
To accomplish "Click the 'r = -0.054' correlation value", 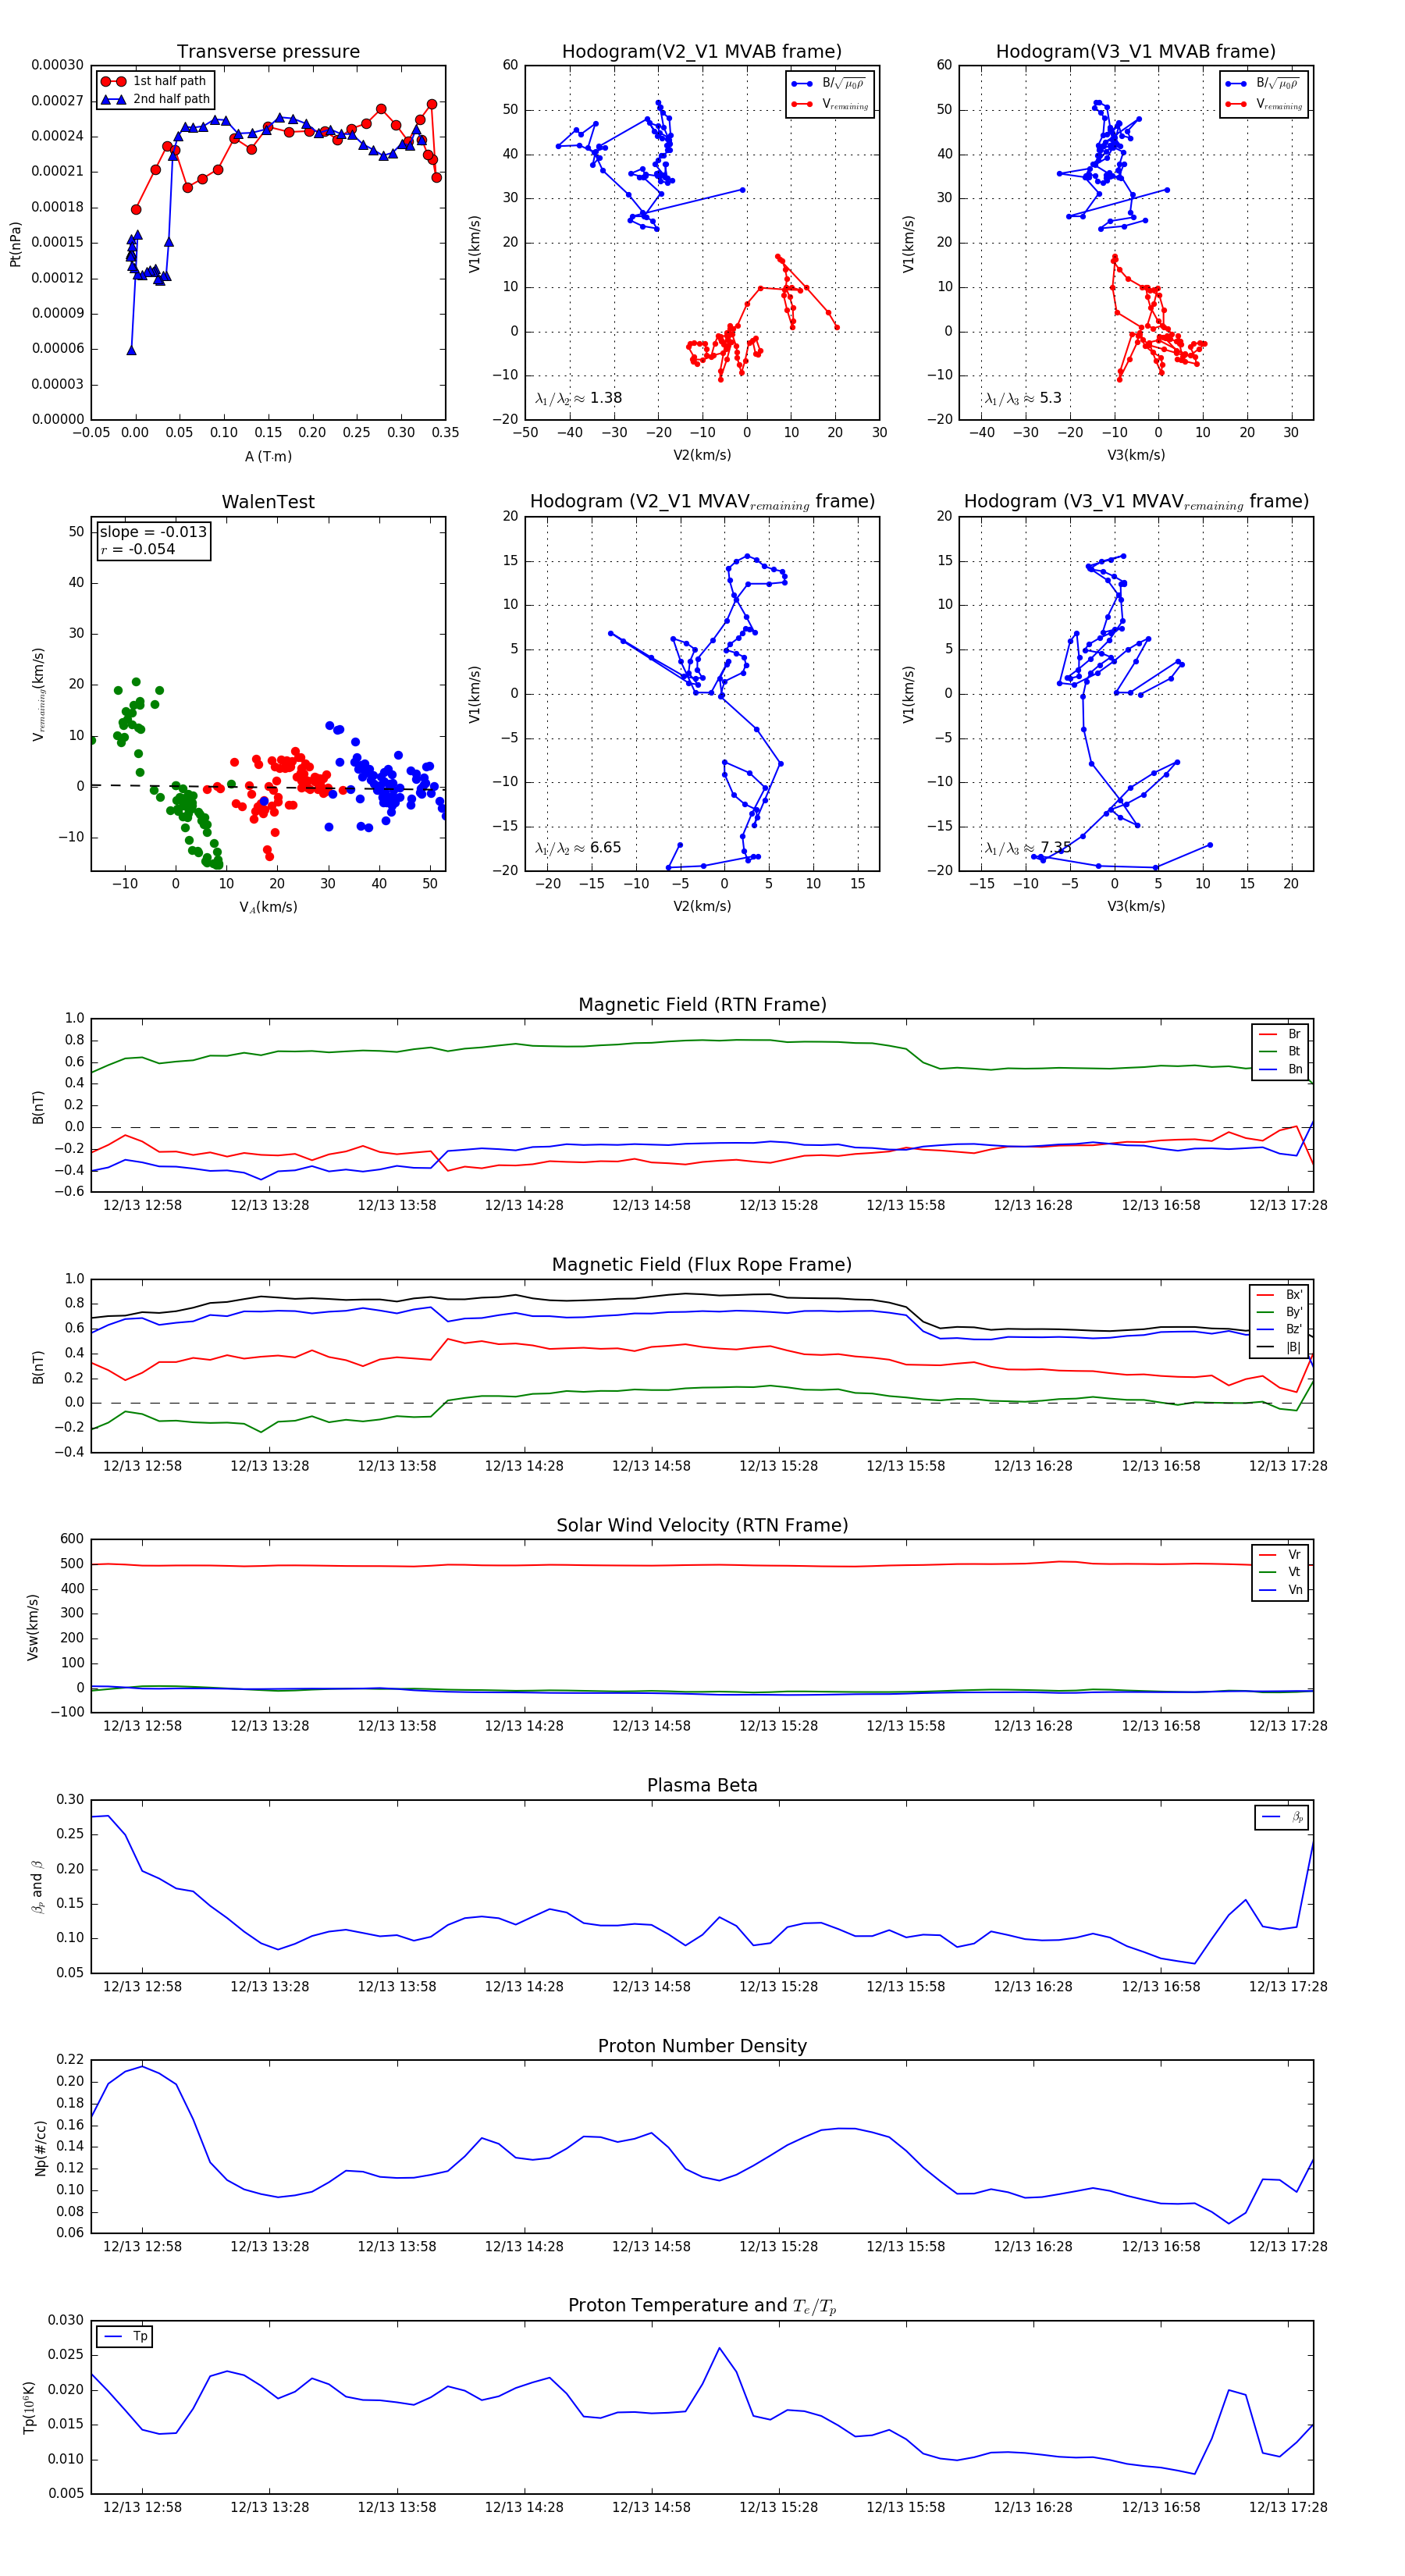I will [137, 549].
